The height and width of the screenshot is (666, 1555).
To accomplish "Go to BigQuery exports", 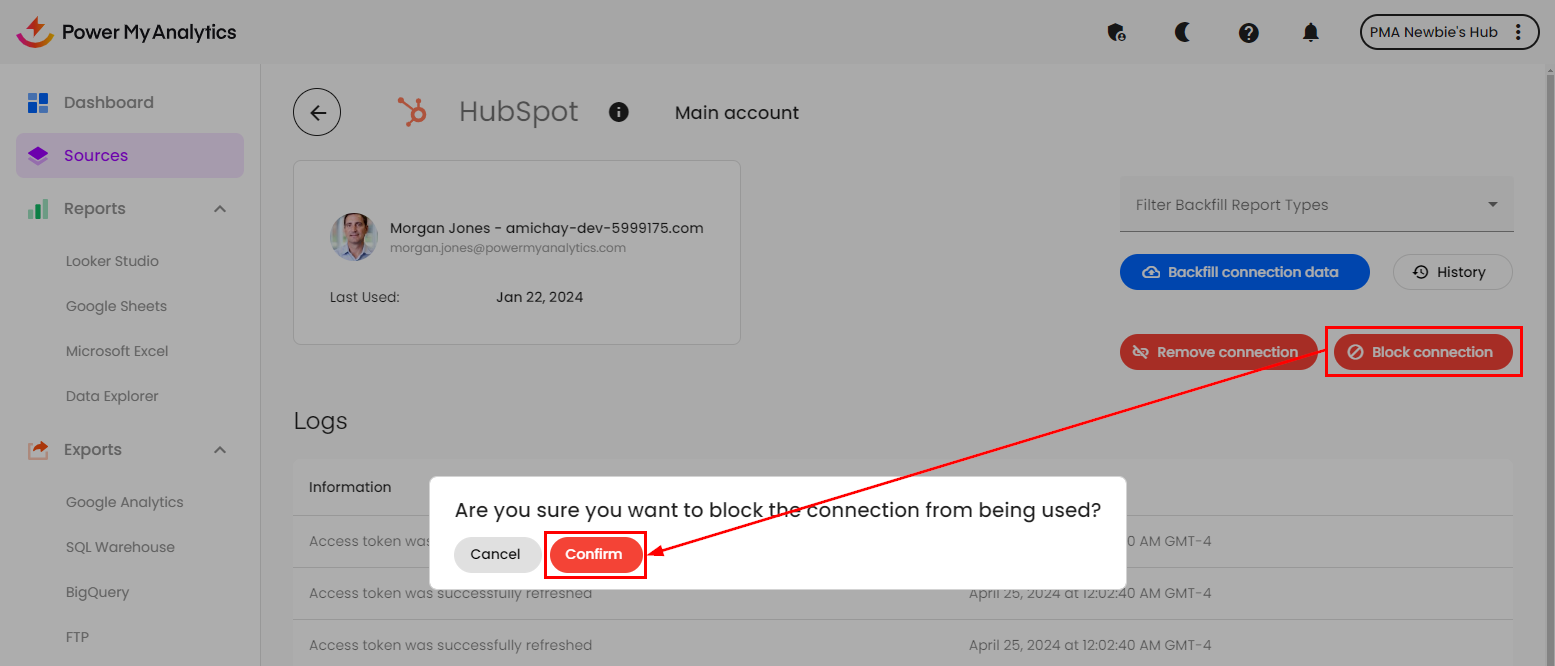I will pos(97,592).
